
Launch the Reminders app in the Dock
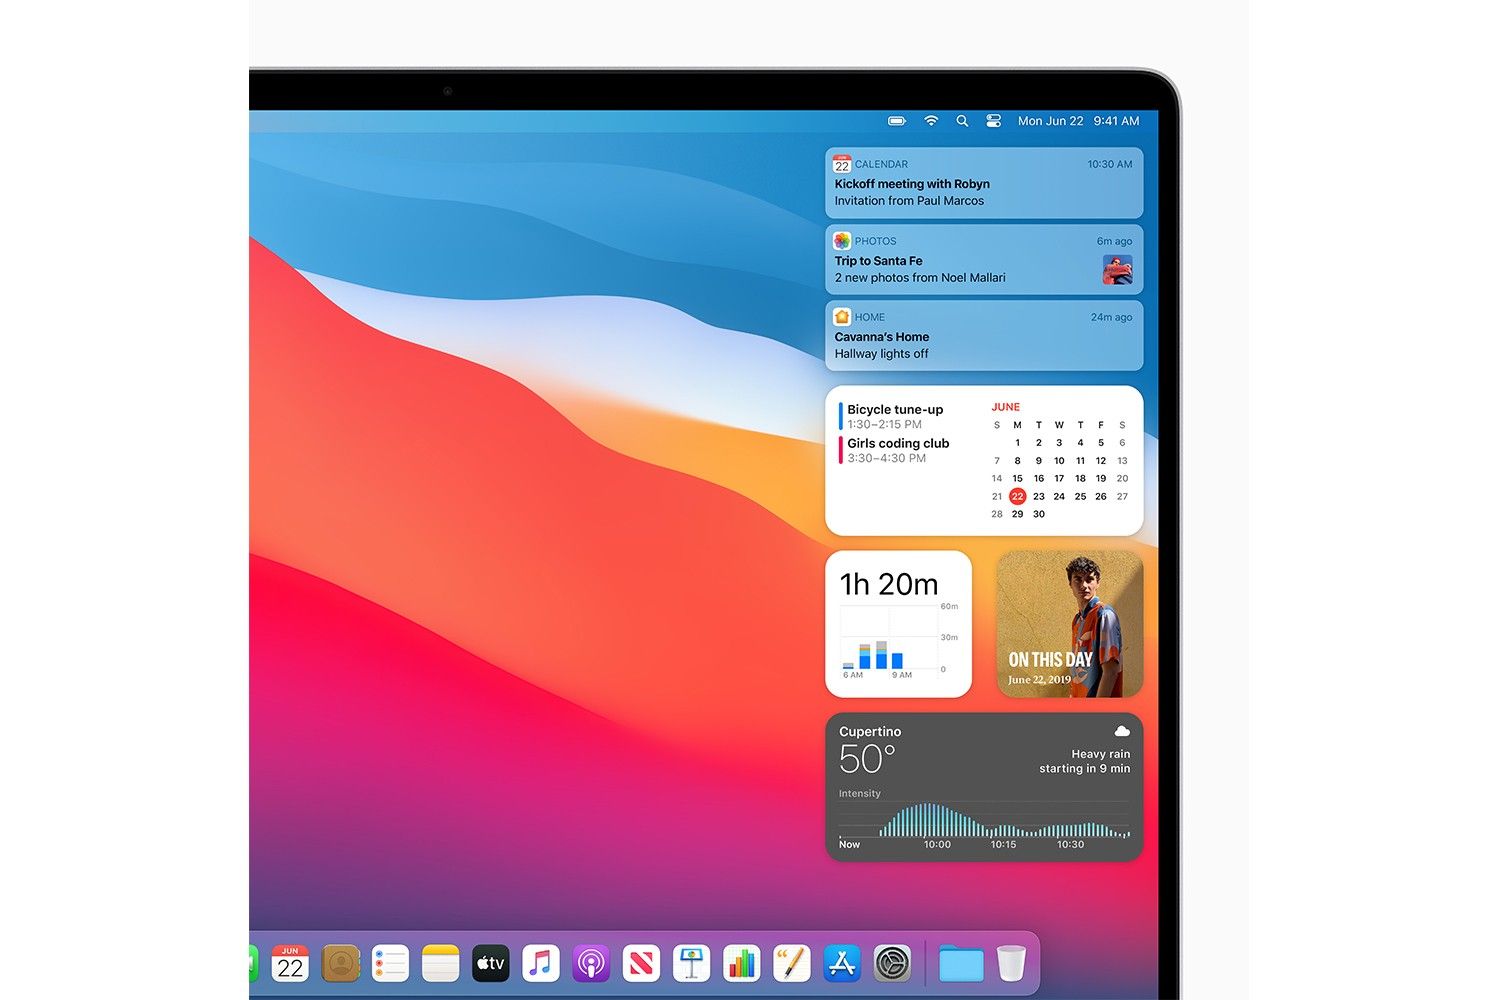(x=390, y=964)
